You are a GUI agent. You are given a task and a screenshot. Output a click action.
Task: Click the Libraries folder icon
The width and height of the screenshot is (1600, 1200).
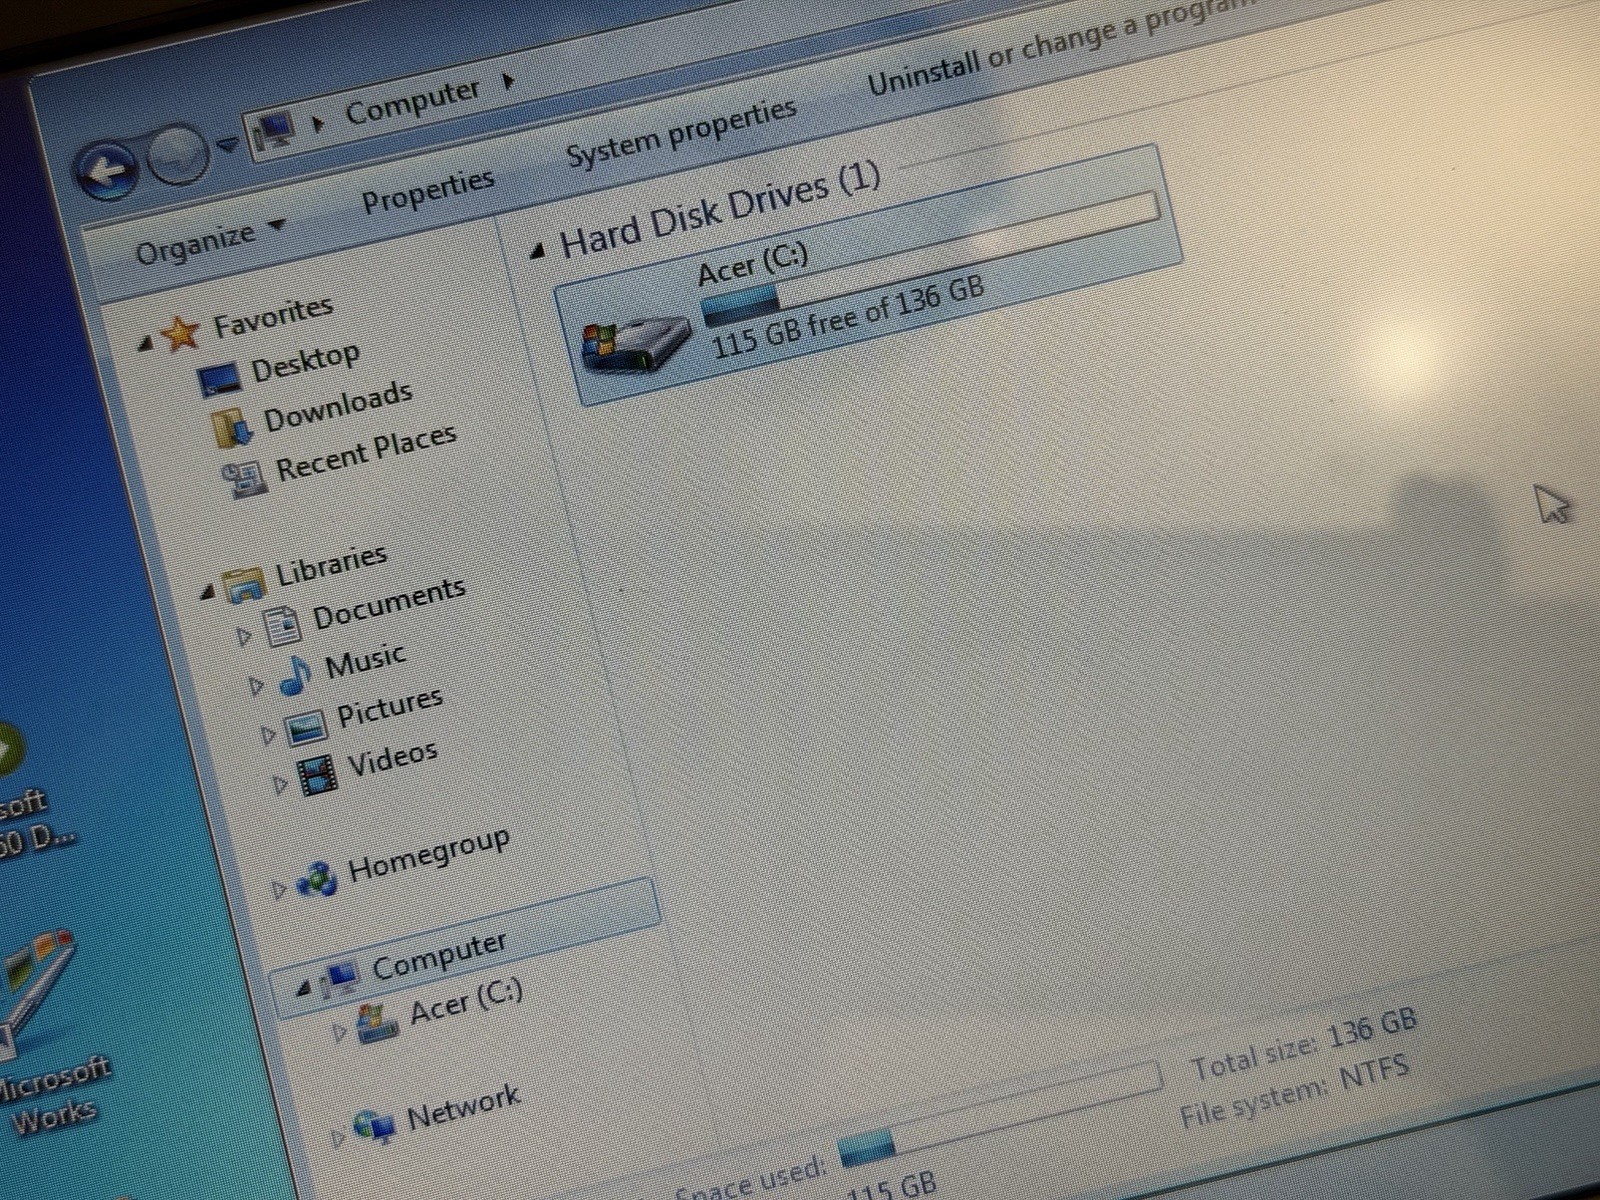pyautogui.click(x=243, y=584)
